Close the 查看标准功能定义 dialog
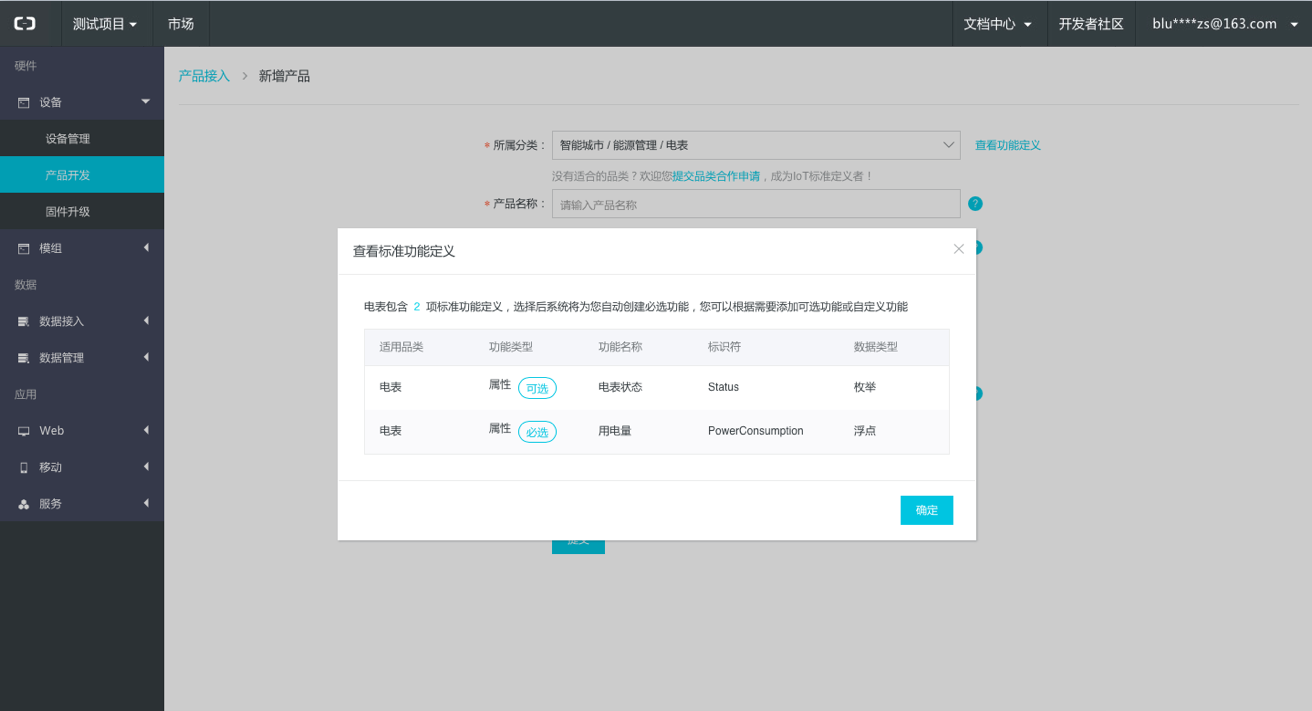Screen dimensions: 1312x711 point(959,249)
